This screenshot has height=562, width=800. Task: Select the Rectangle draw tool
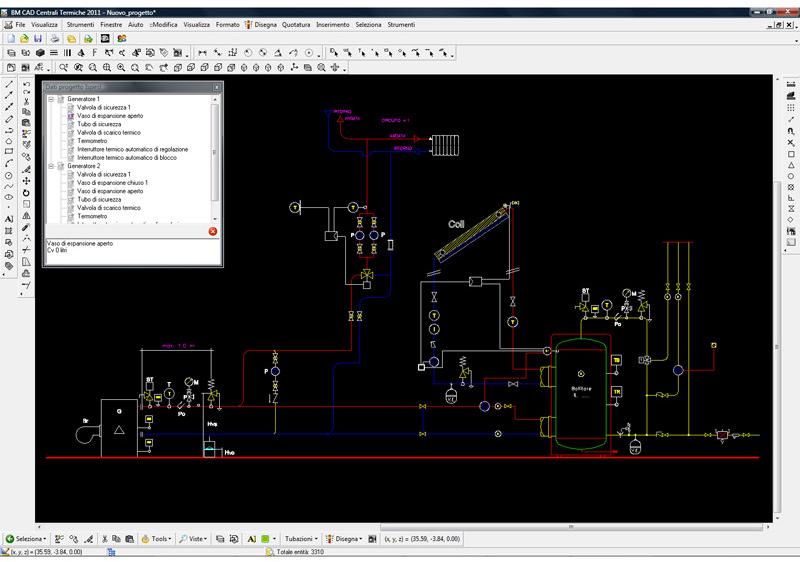(x=9, y=151)
